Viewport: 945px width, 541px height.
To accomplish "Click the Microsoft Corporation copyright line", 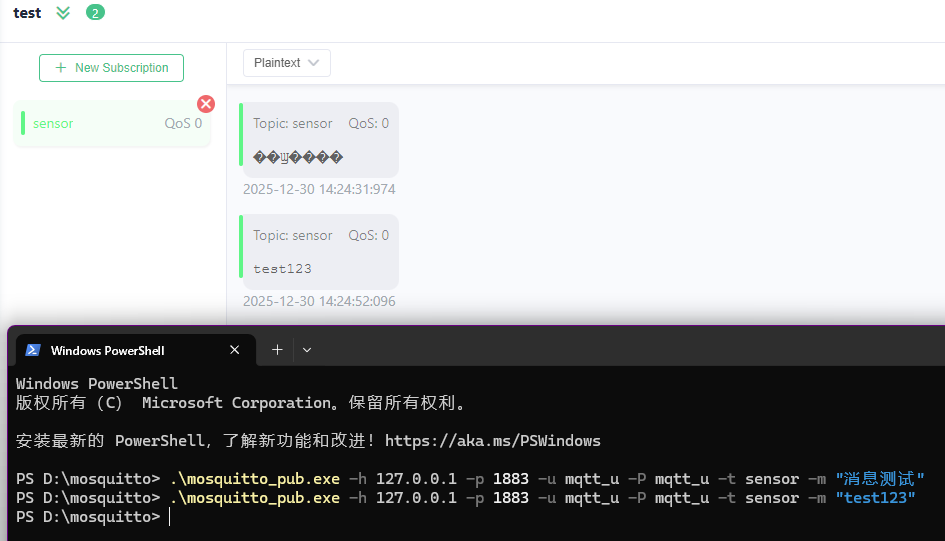I will point(241,402).
